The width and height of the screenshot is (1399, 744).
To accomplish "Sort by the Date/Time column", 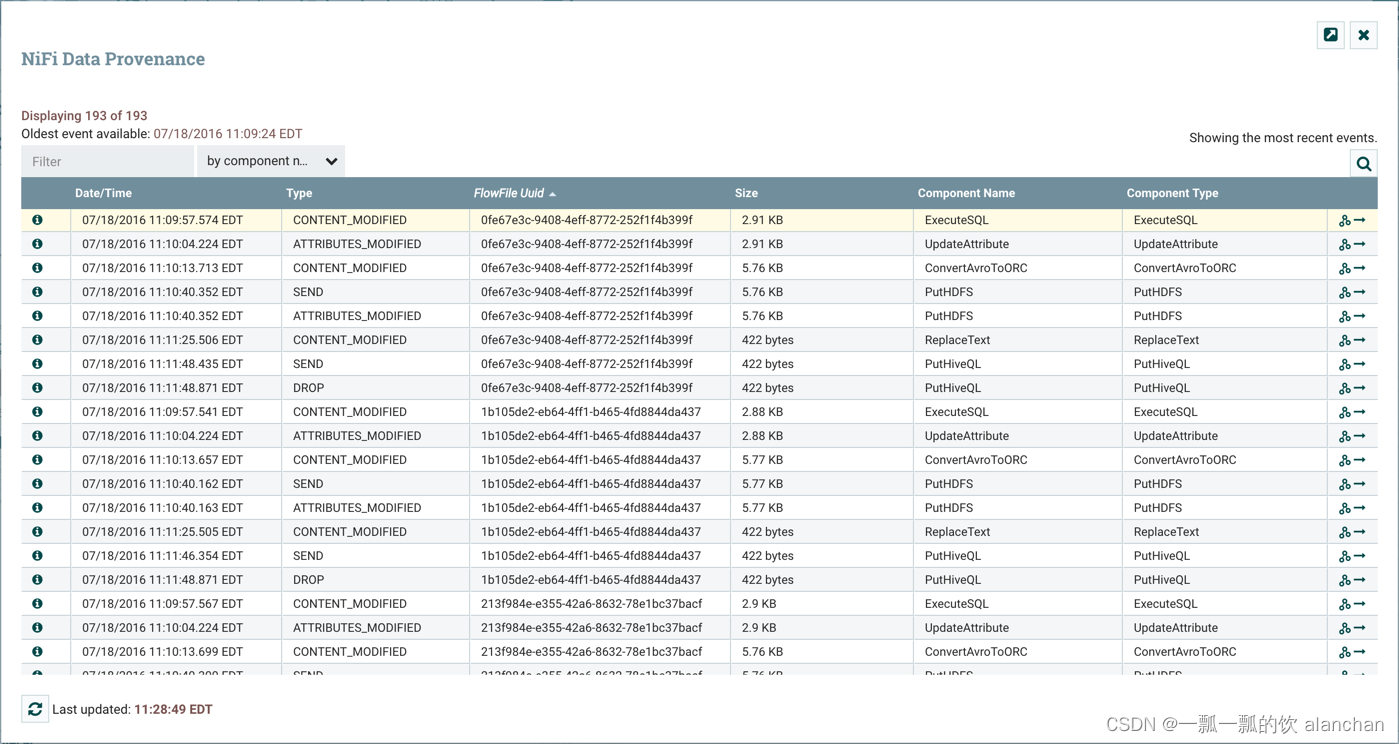I will click(103, 193).
